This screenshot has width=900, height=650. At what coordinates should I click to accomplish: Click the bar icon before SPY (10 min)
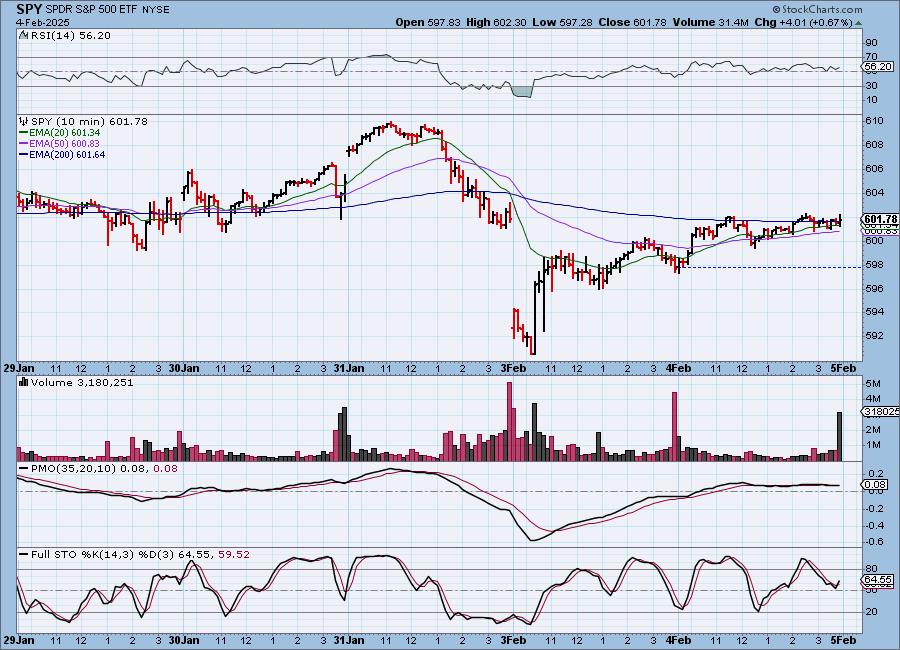pyautogui.click(x=24, y=122)
